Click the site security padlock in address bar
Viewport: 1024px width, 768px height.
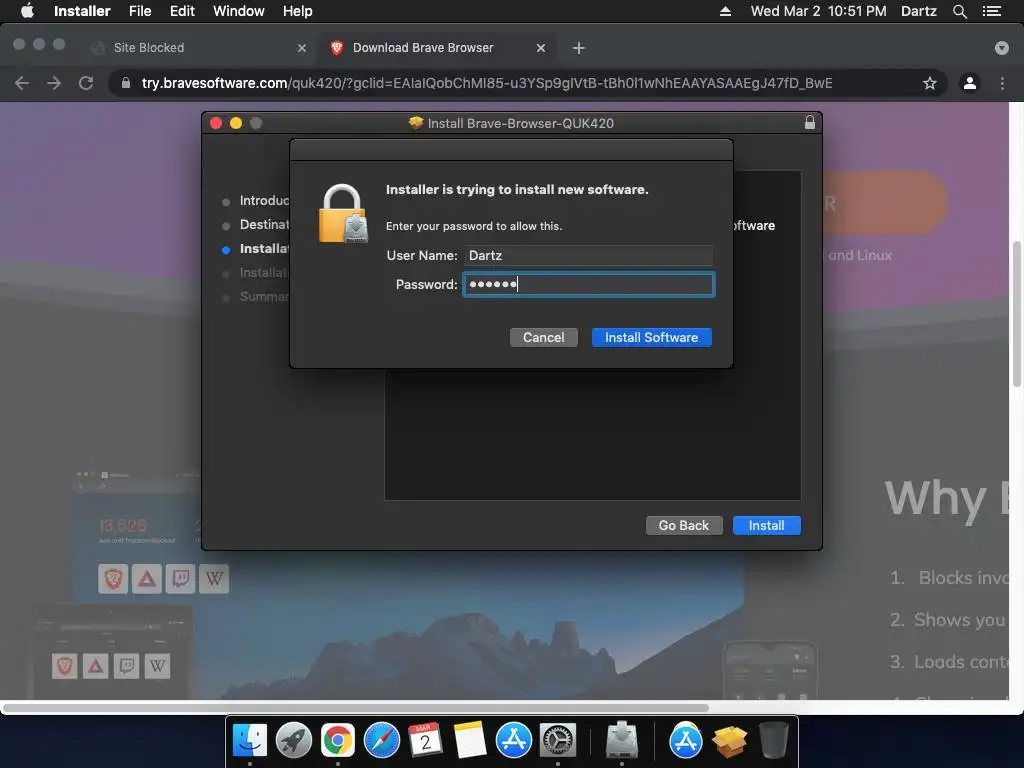126,83
